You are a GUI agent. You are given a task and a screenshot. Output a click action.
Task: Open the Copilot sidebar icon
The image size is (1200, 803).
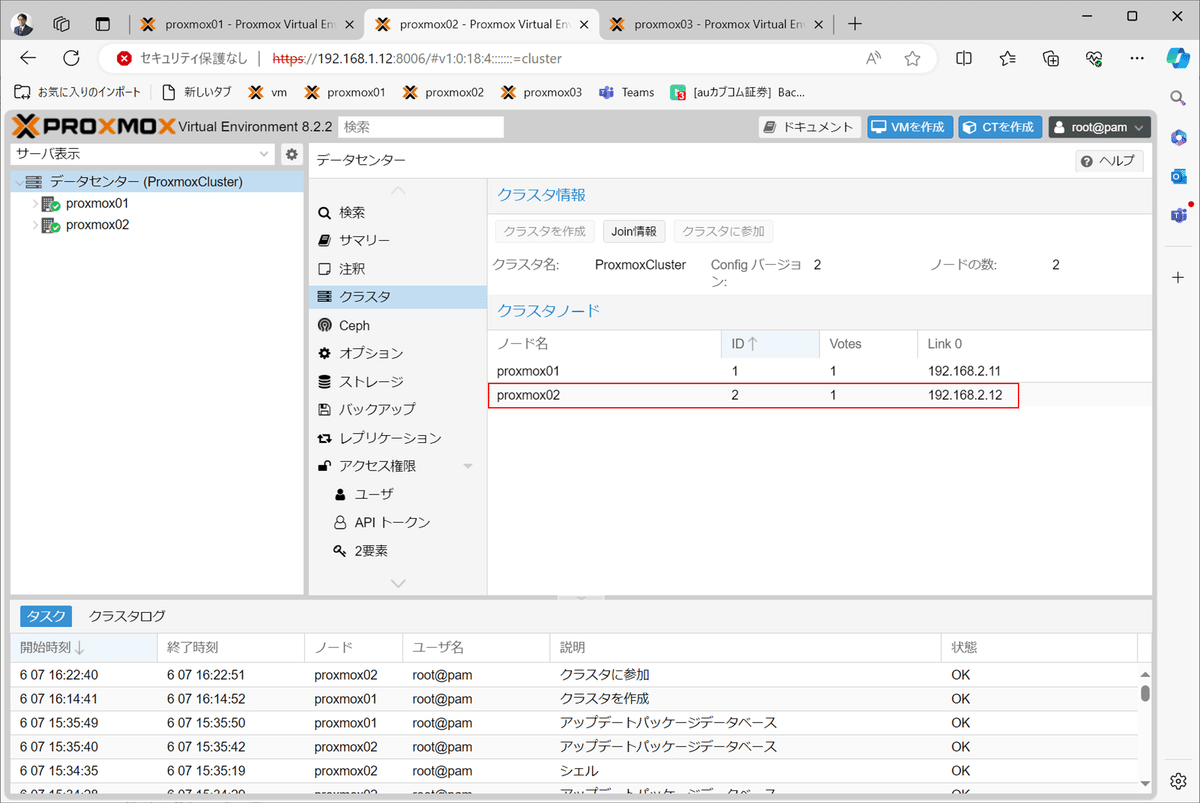click(1178, 58)
